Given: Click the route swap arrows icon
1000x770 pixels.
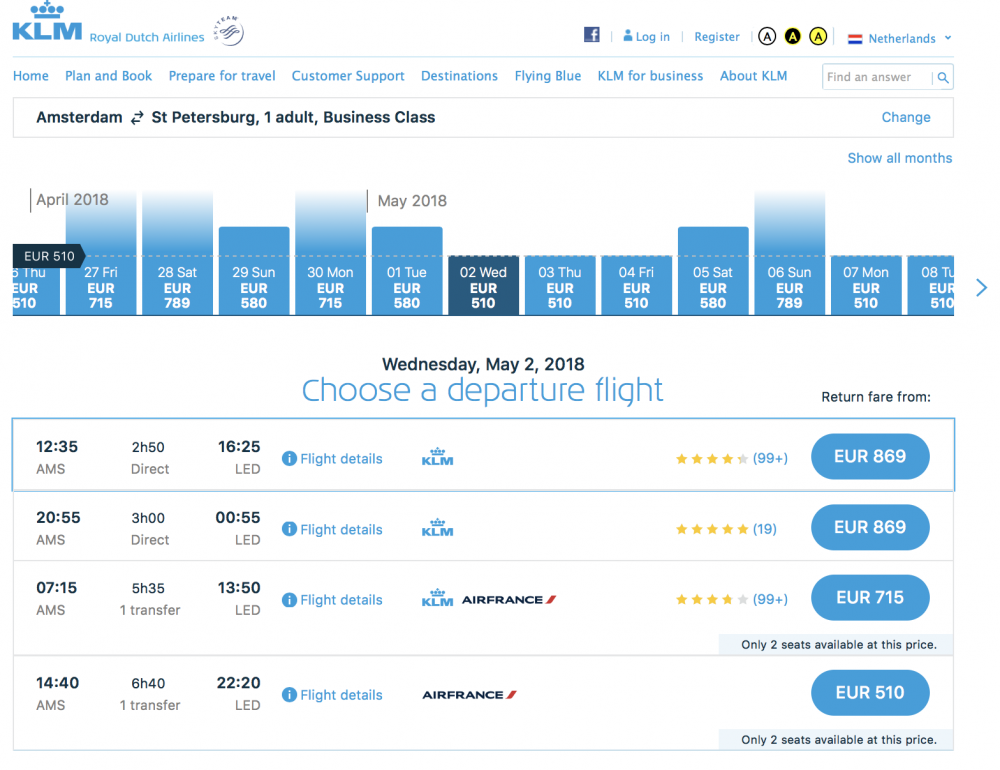Looking at the screenshot, I should pos(137,118).
